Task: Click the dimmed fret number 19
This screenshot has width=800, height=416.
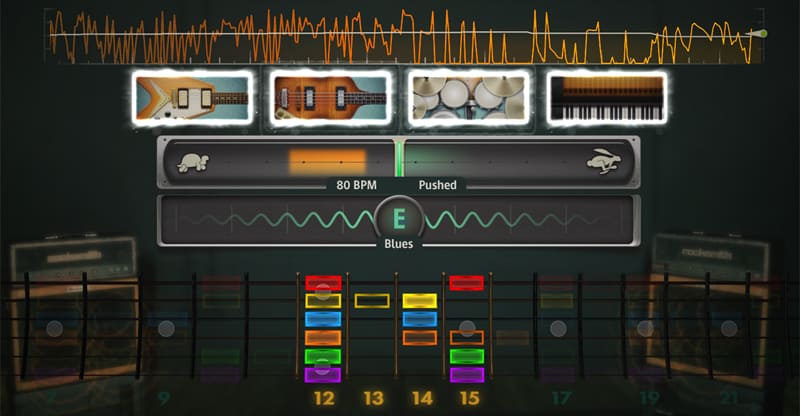Action: click(x=649, y=398)
